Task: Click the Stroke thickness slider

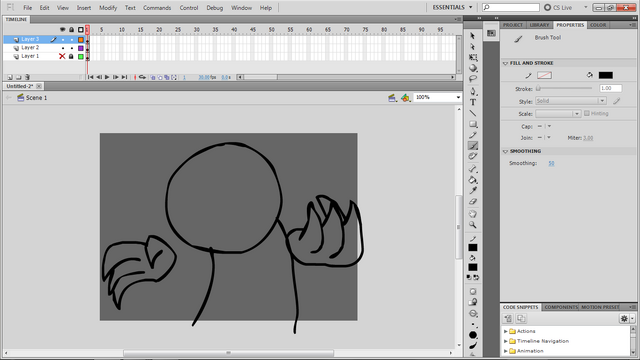Action: (564, 88)
